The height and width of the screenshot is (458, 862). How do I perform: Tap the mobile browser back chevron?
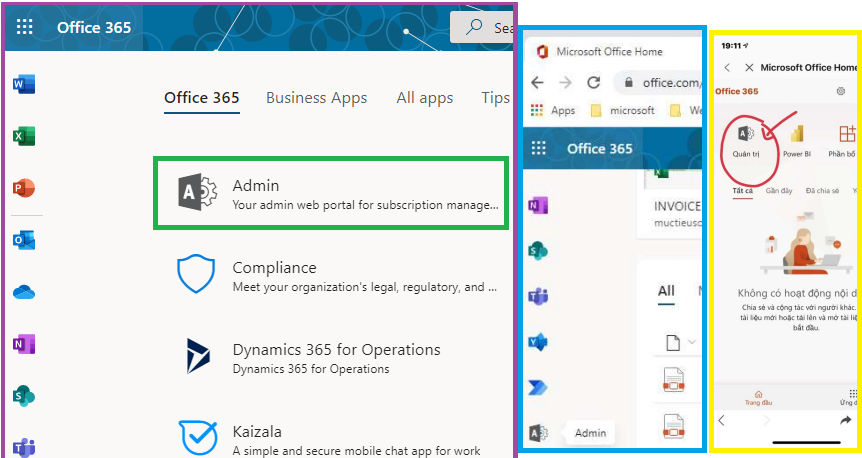(x=722, y=421)
